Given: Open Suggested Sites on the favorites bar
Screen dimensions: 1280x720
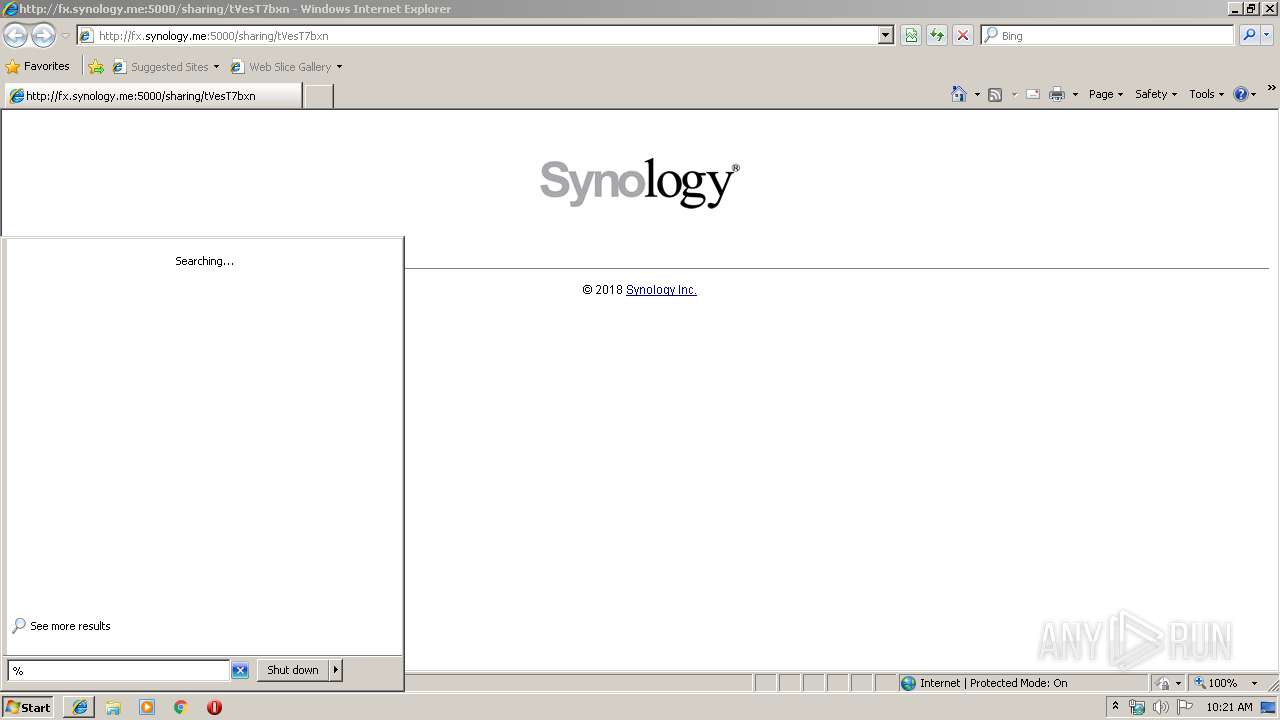Looking at the screenshot, I should (165, 67).
